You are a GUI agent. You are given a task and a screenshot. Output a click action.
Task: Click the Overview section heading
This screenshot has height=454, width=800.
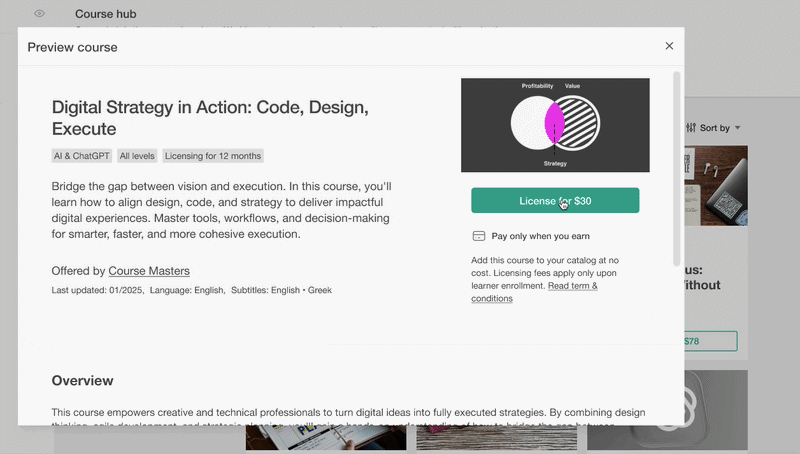coord(82,381)
